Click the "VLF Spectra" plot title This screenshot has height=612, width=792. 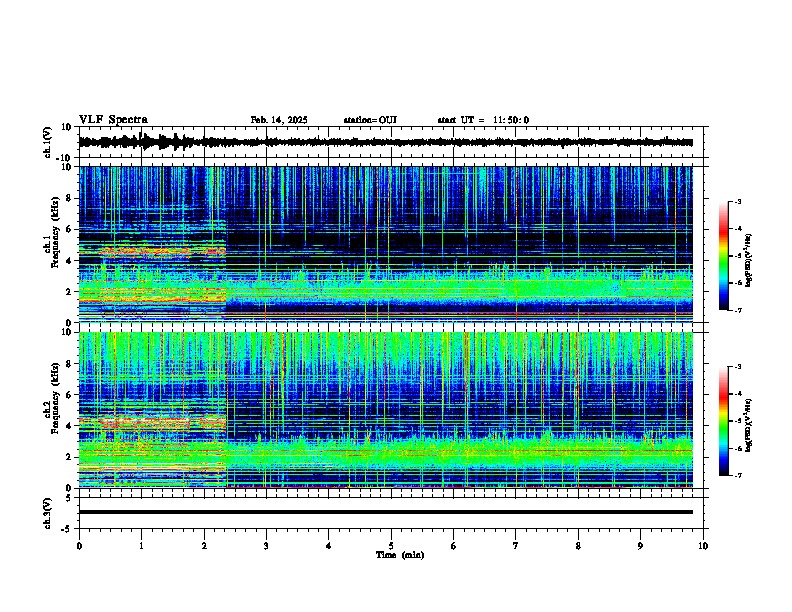coord(113,120)
